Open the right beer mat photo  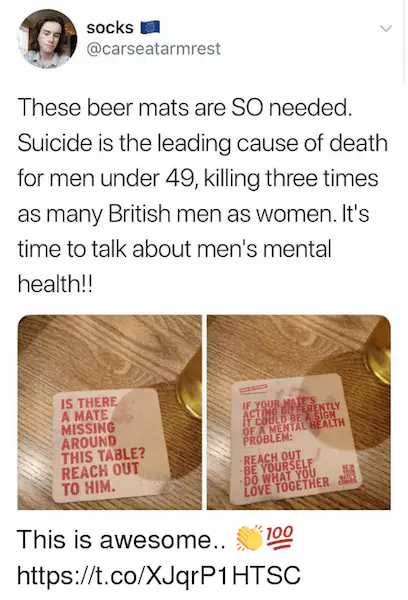[x=299, y=412]
